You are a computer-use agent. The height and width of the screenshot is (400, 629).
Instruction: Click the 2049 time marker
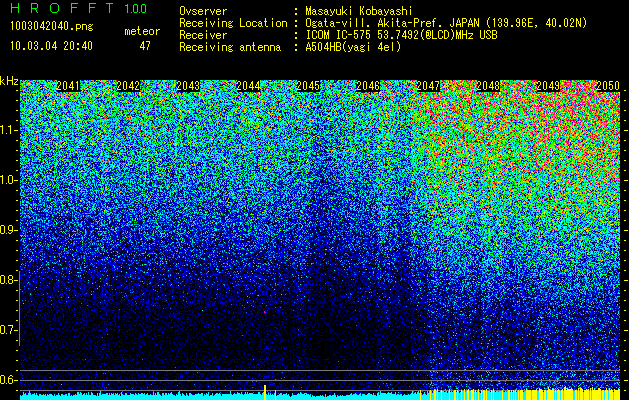[548, 86]
